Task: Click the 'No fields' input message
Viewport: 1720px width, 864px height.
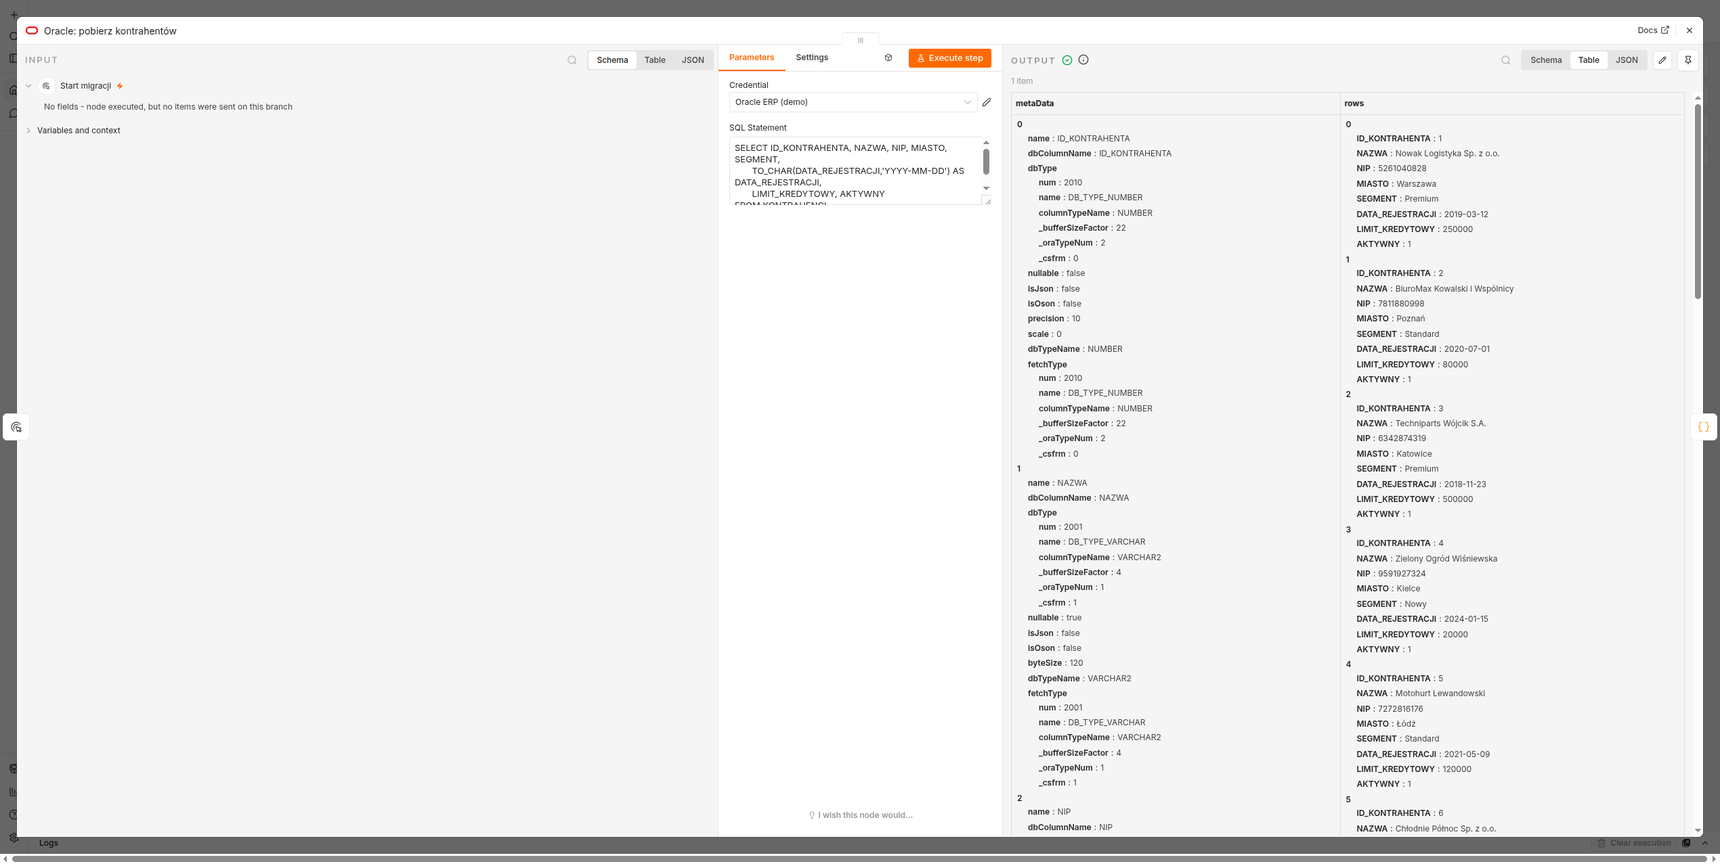Action: pos(168,107)
